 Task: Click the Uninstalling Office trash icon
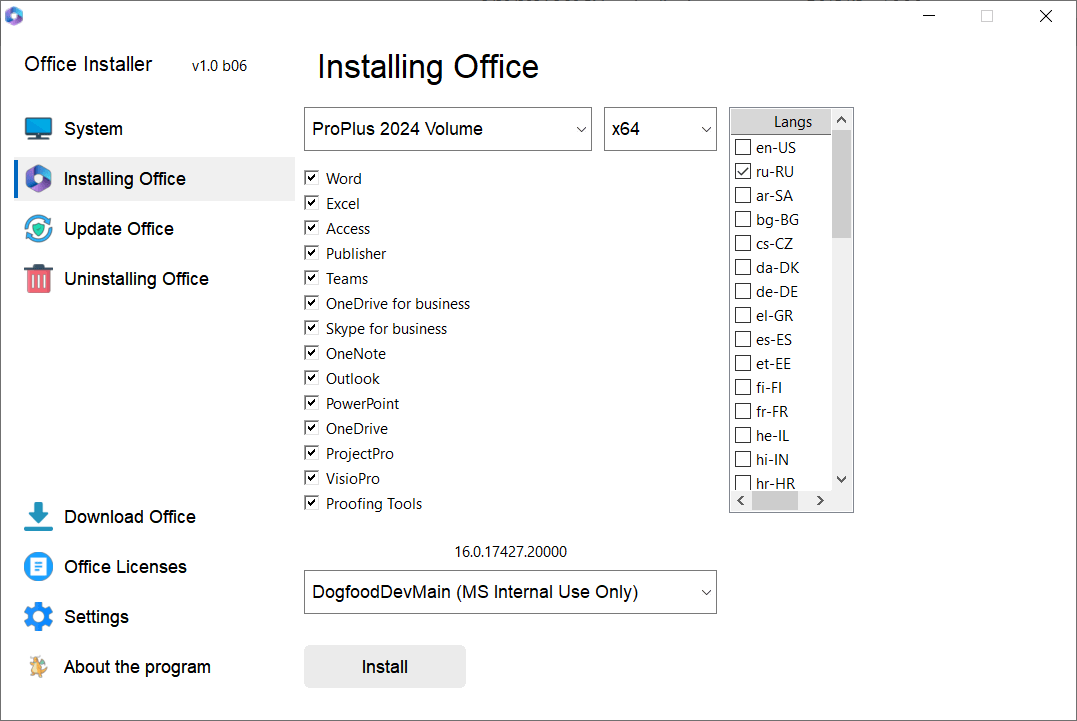click(x=38, y=279)
